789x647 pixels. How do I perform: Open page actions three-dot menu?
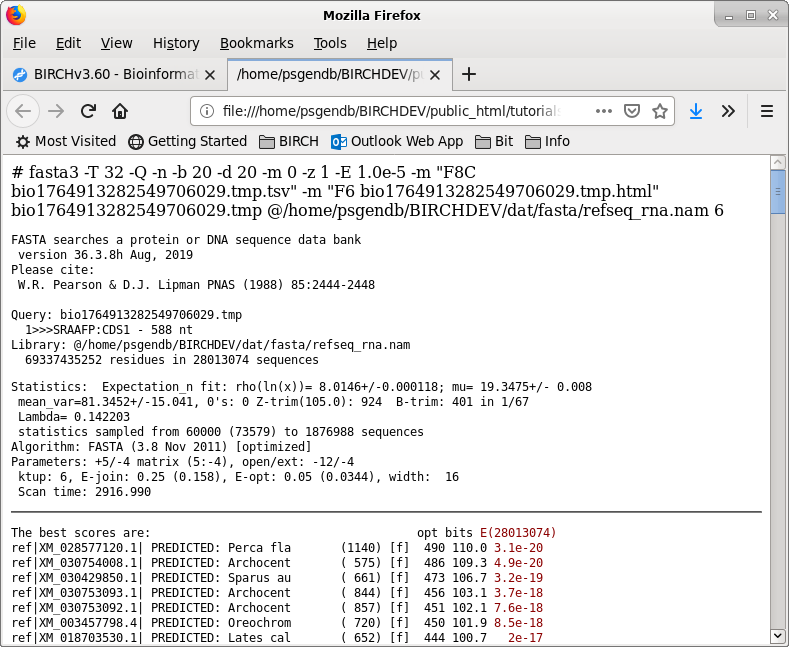(x=604, y=111)
